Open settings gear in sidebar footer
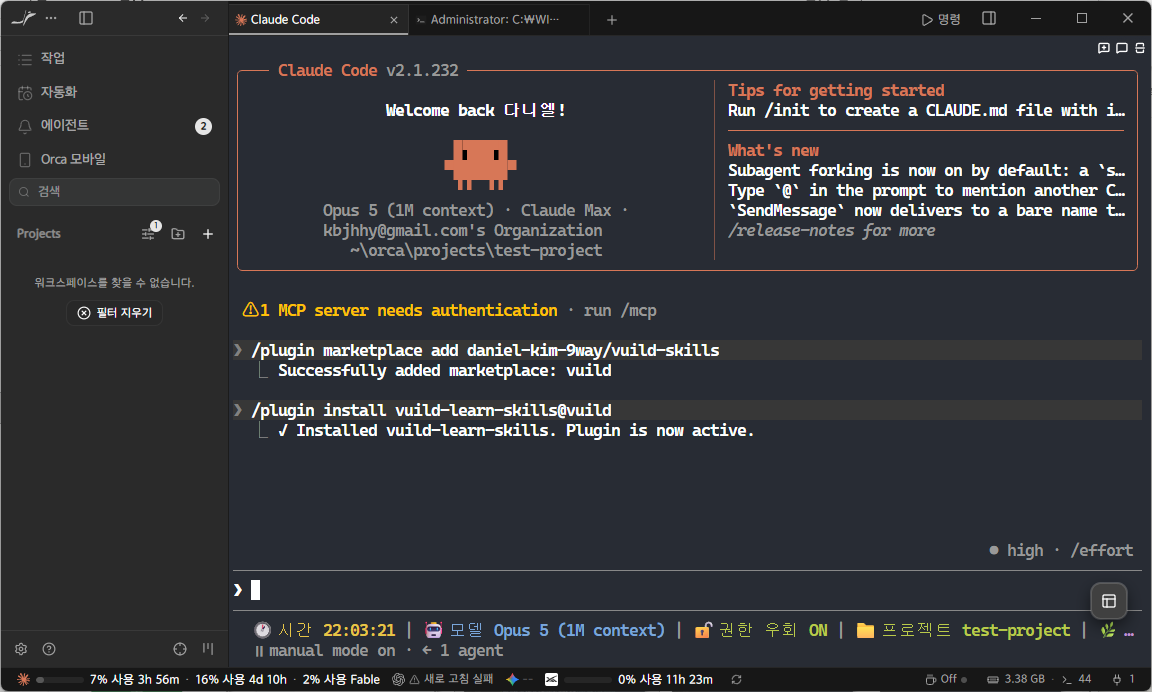This screenshot has height=692, width=1152. coord(21,649)
